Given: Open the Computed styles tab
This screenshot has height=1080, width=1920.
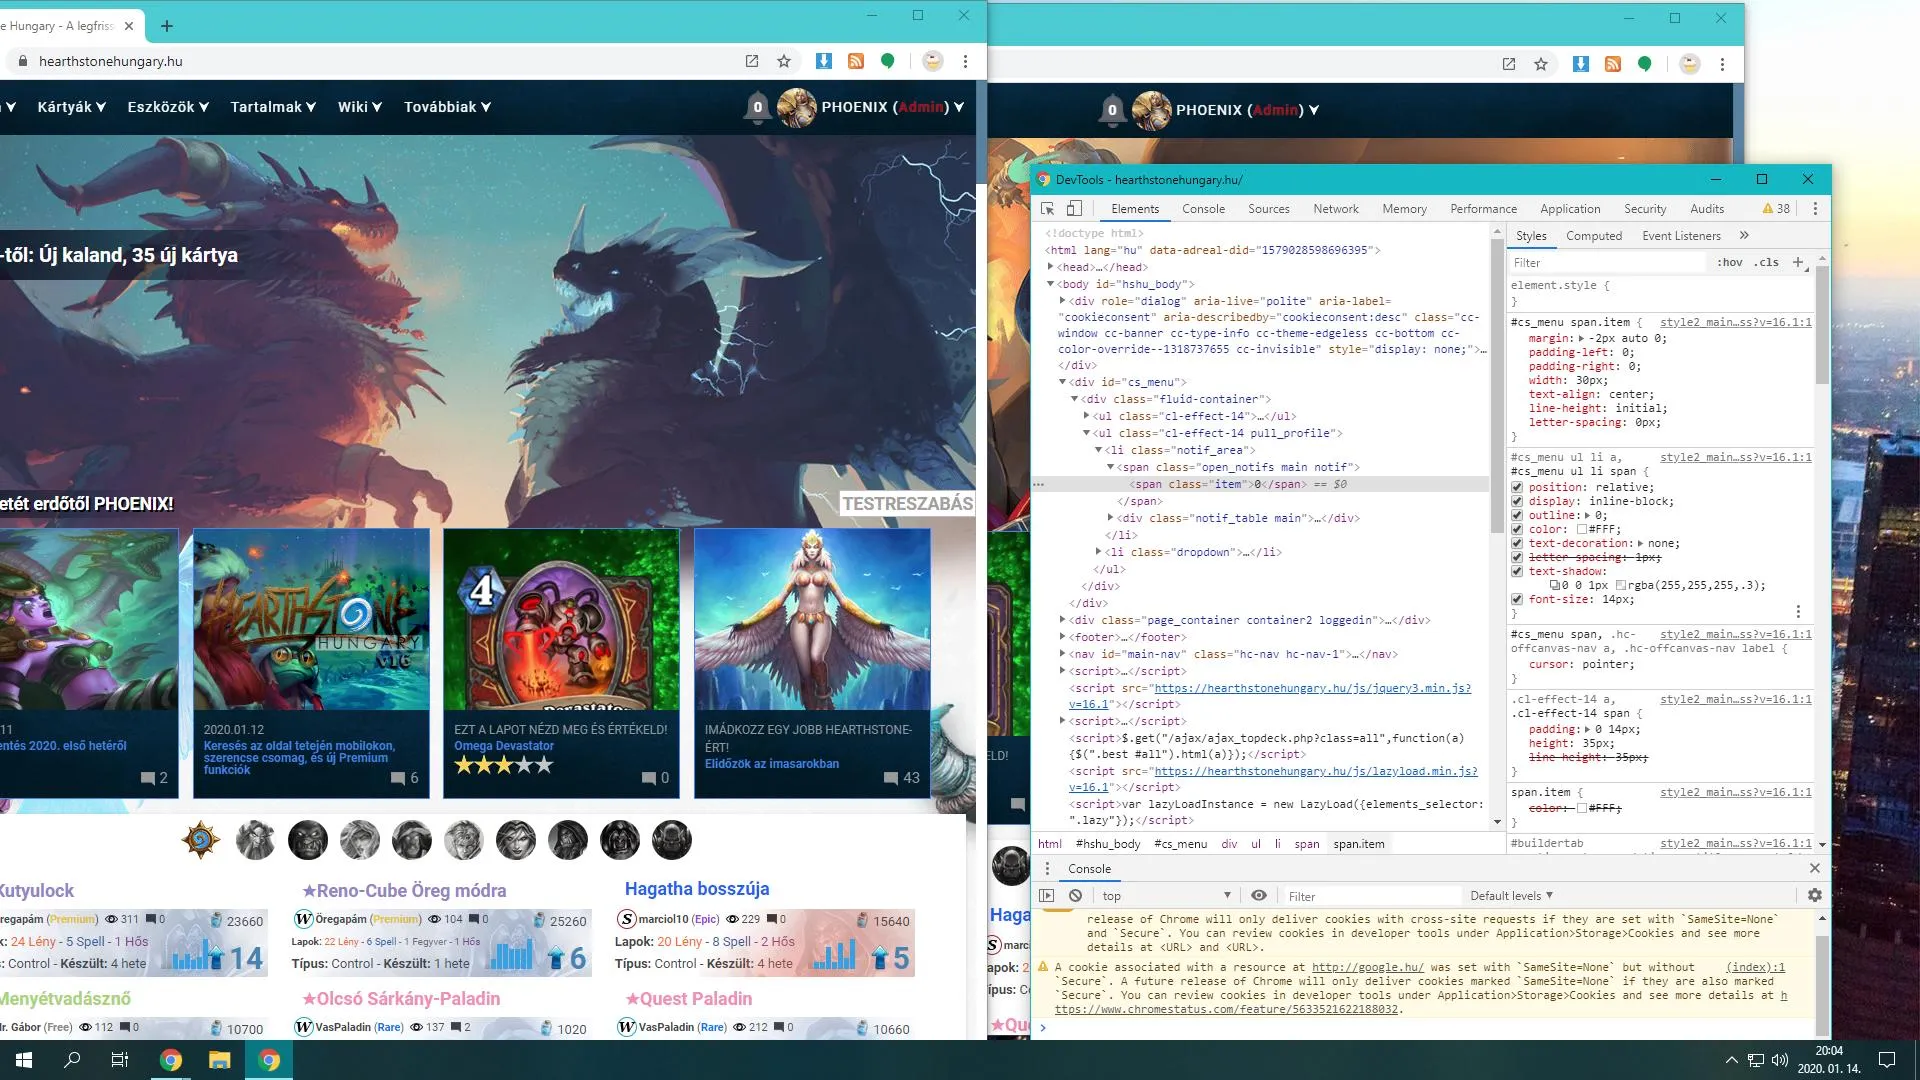Looking at the screenshot, I should 1593,236.
